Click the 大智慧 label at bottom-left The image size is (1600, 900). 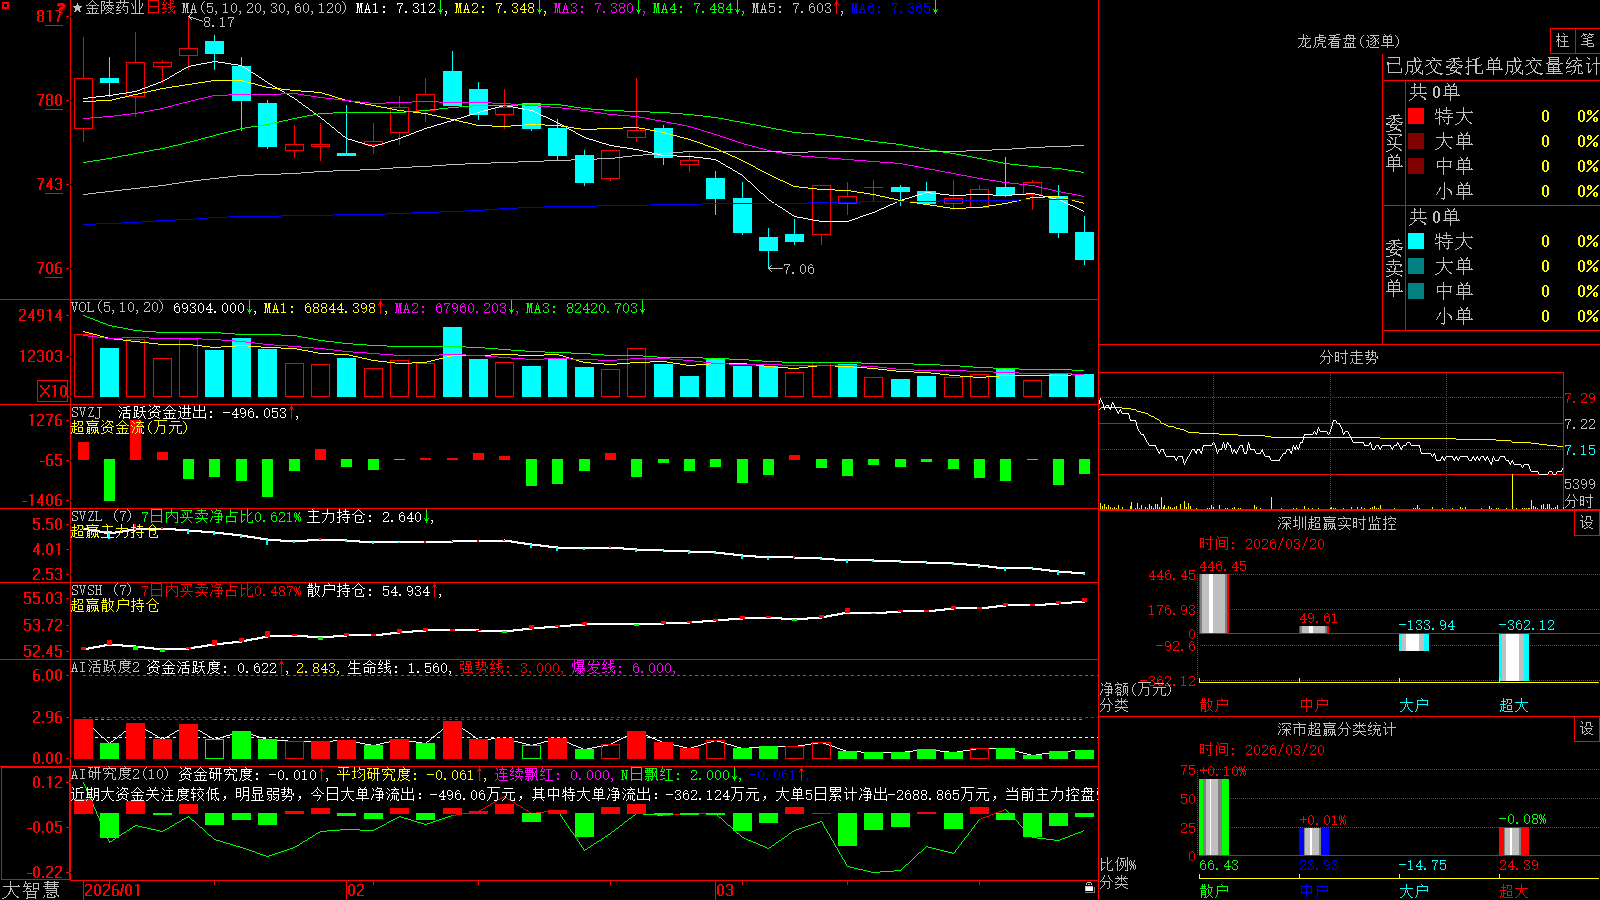(x=30, y=890)
